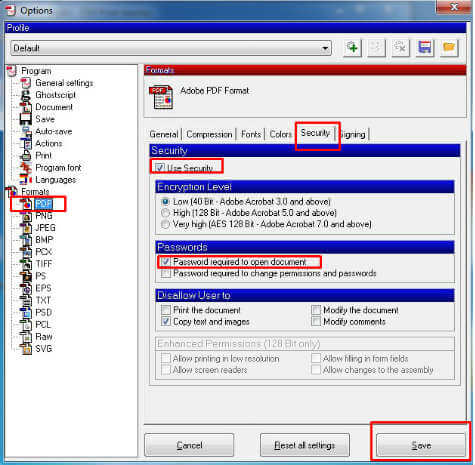Viewport: 475px width, 465px height.
Task: Toggle the Use Security checkbox
Action: click(160, 167)
